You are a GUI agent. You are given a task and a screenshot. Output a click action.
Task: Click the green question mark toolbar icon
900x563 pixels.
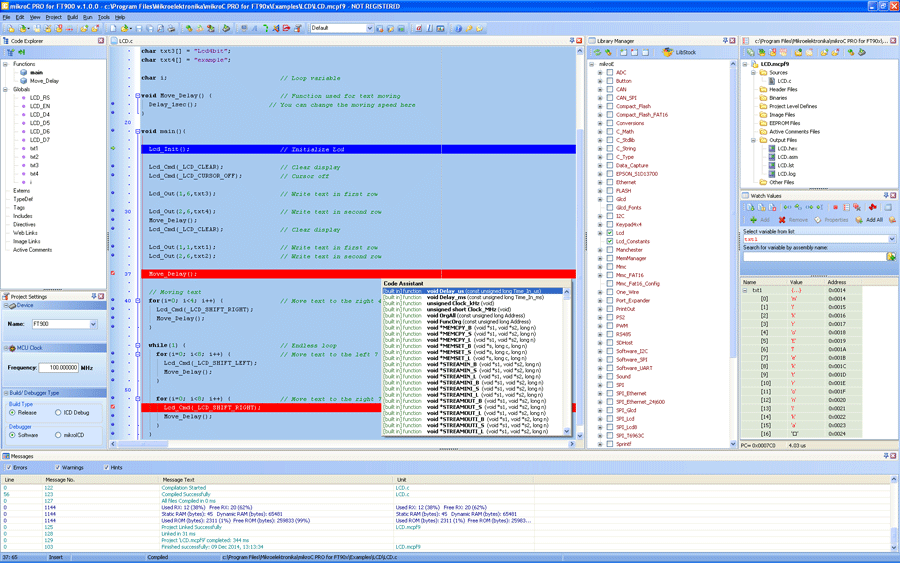(x=265, y=28)
